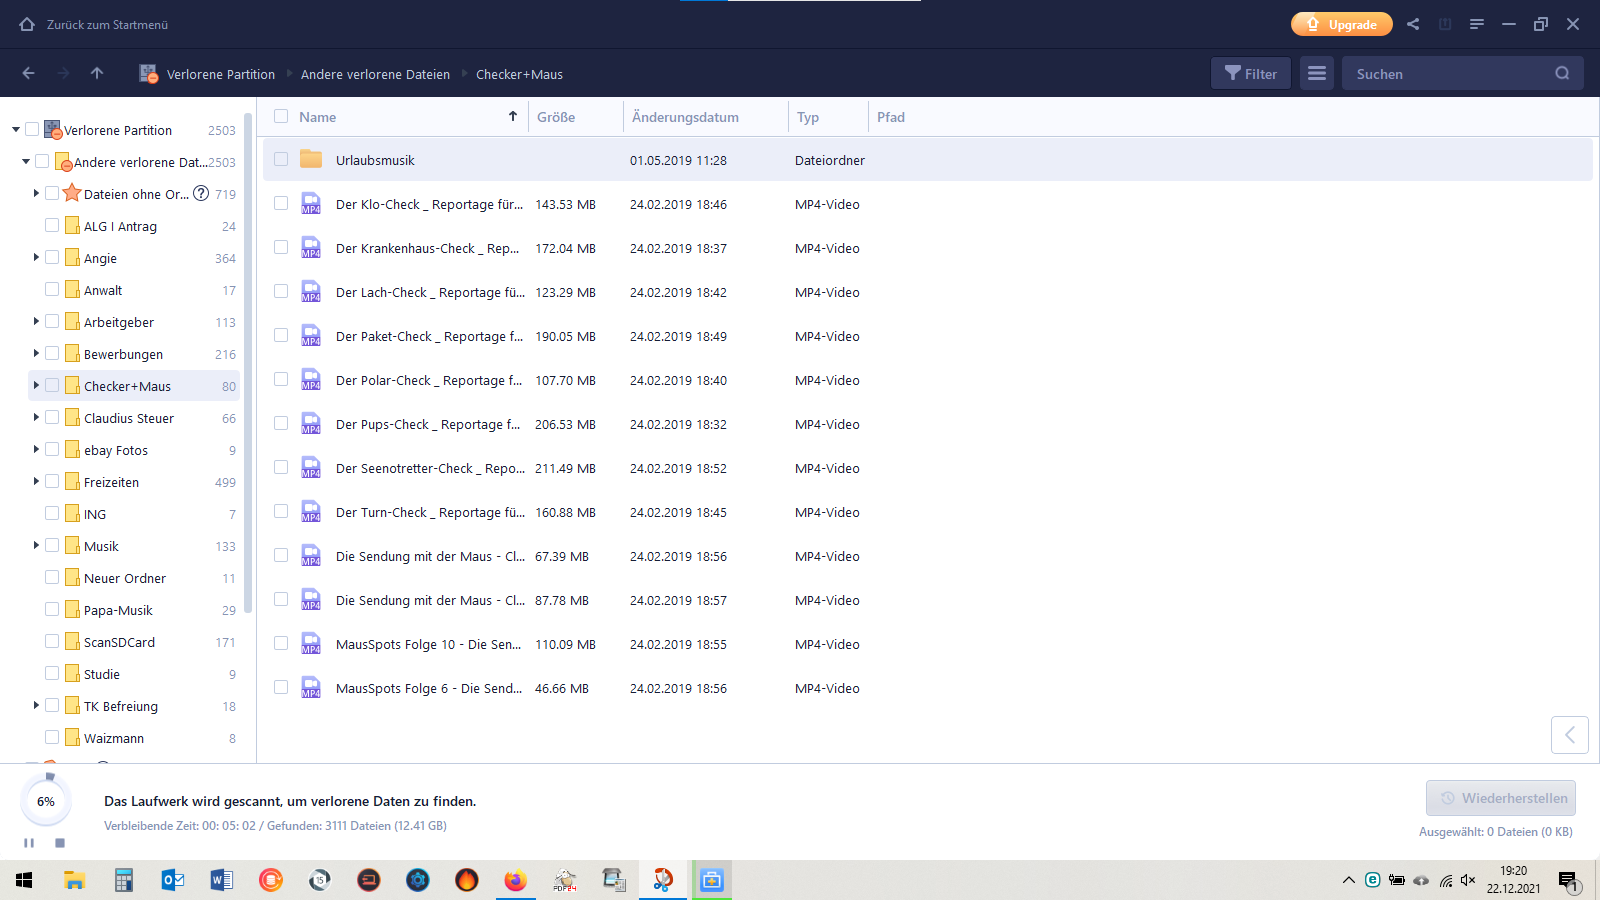Pause the scan with the pause icon
The width and height of the screenshot is (1600, 900).
point(29,843)
